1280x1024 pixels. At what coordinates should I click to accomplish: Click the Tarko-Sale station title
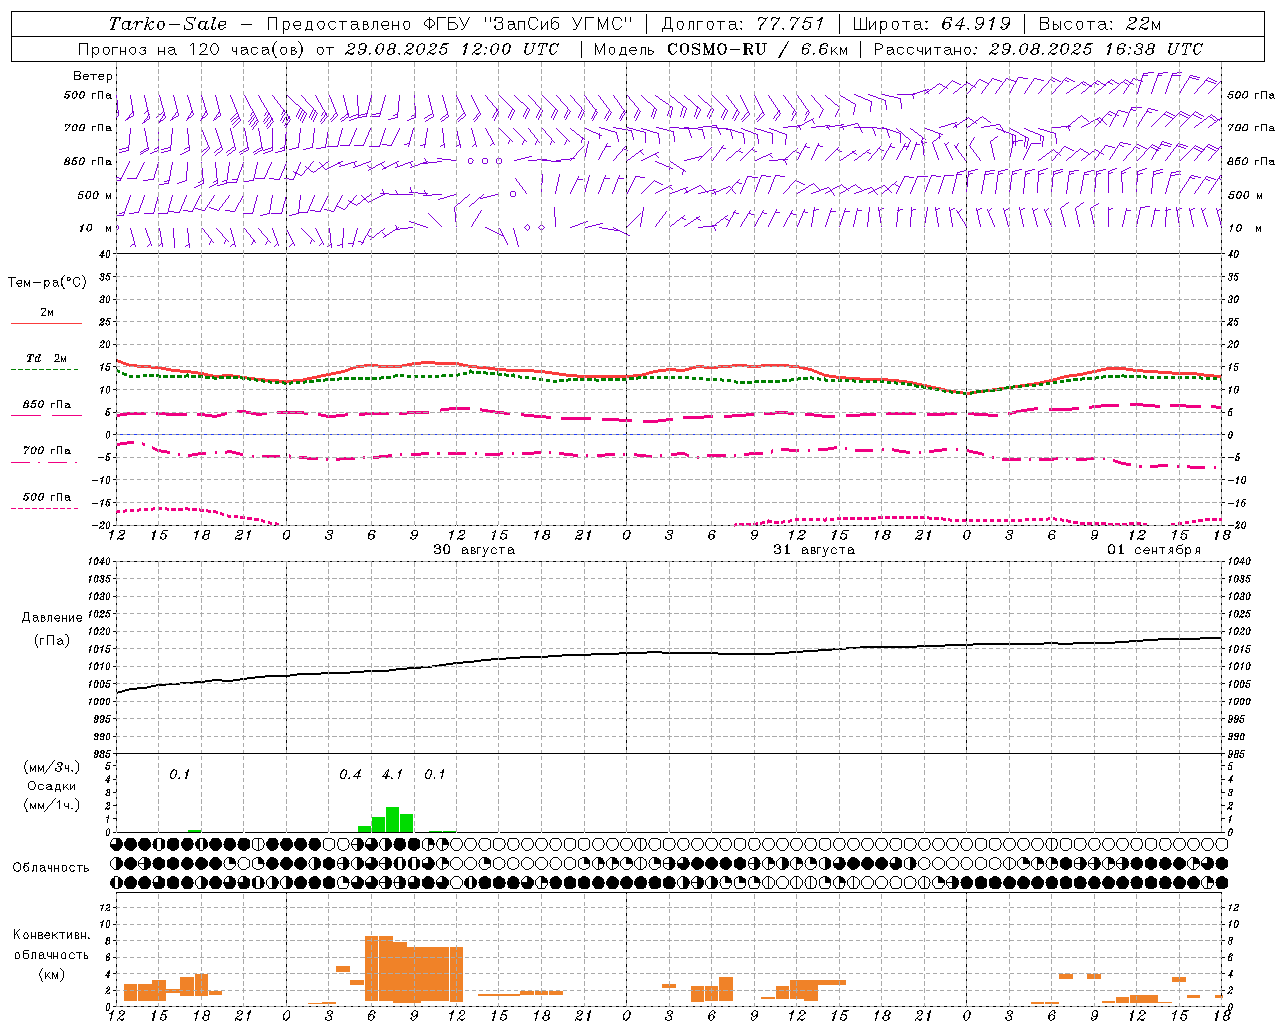coord(167,24)
